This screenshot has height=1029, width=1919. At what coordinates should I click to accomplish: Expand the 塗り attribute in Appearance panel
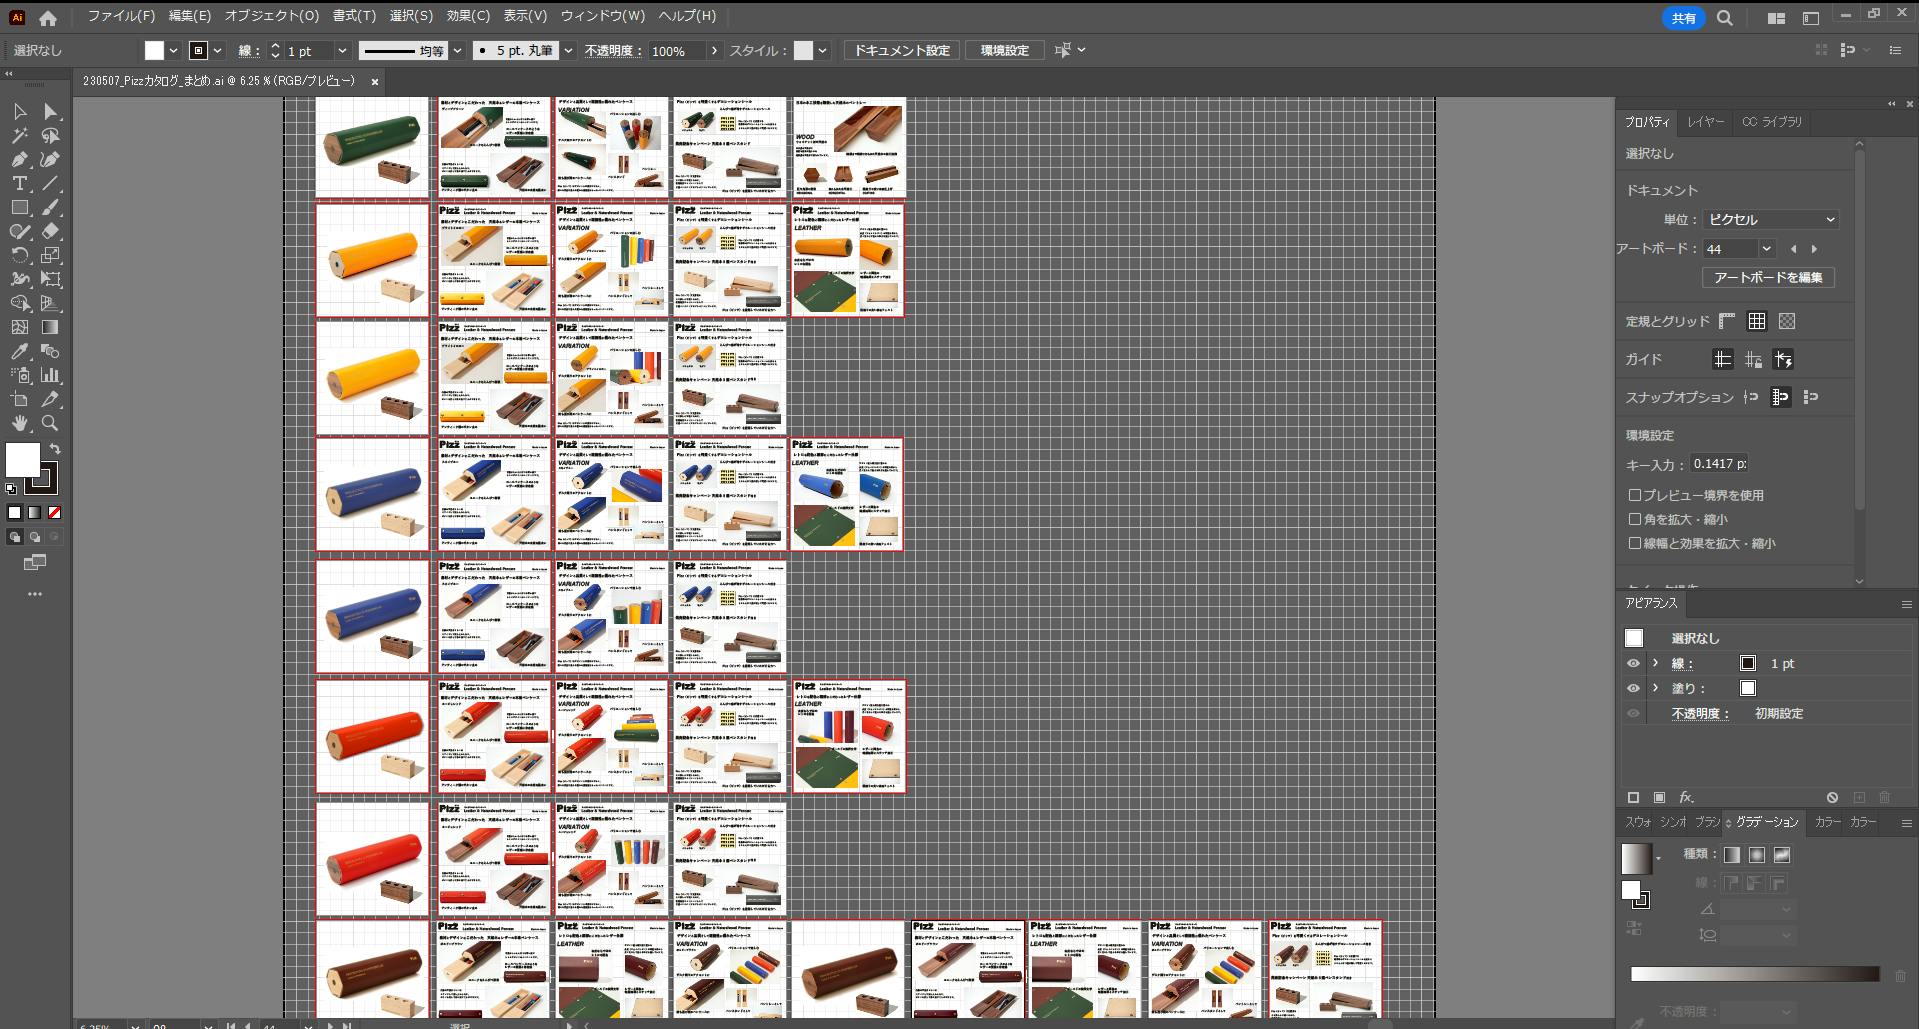[x=1656, y=688]
